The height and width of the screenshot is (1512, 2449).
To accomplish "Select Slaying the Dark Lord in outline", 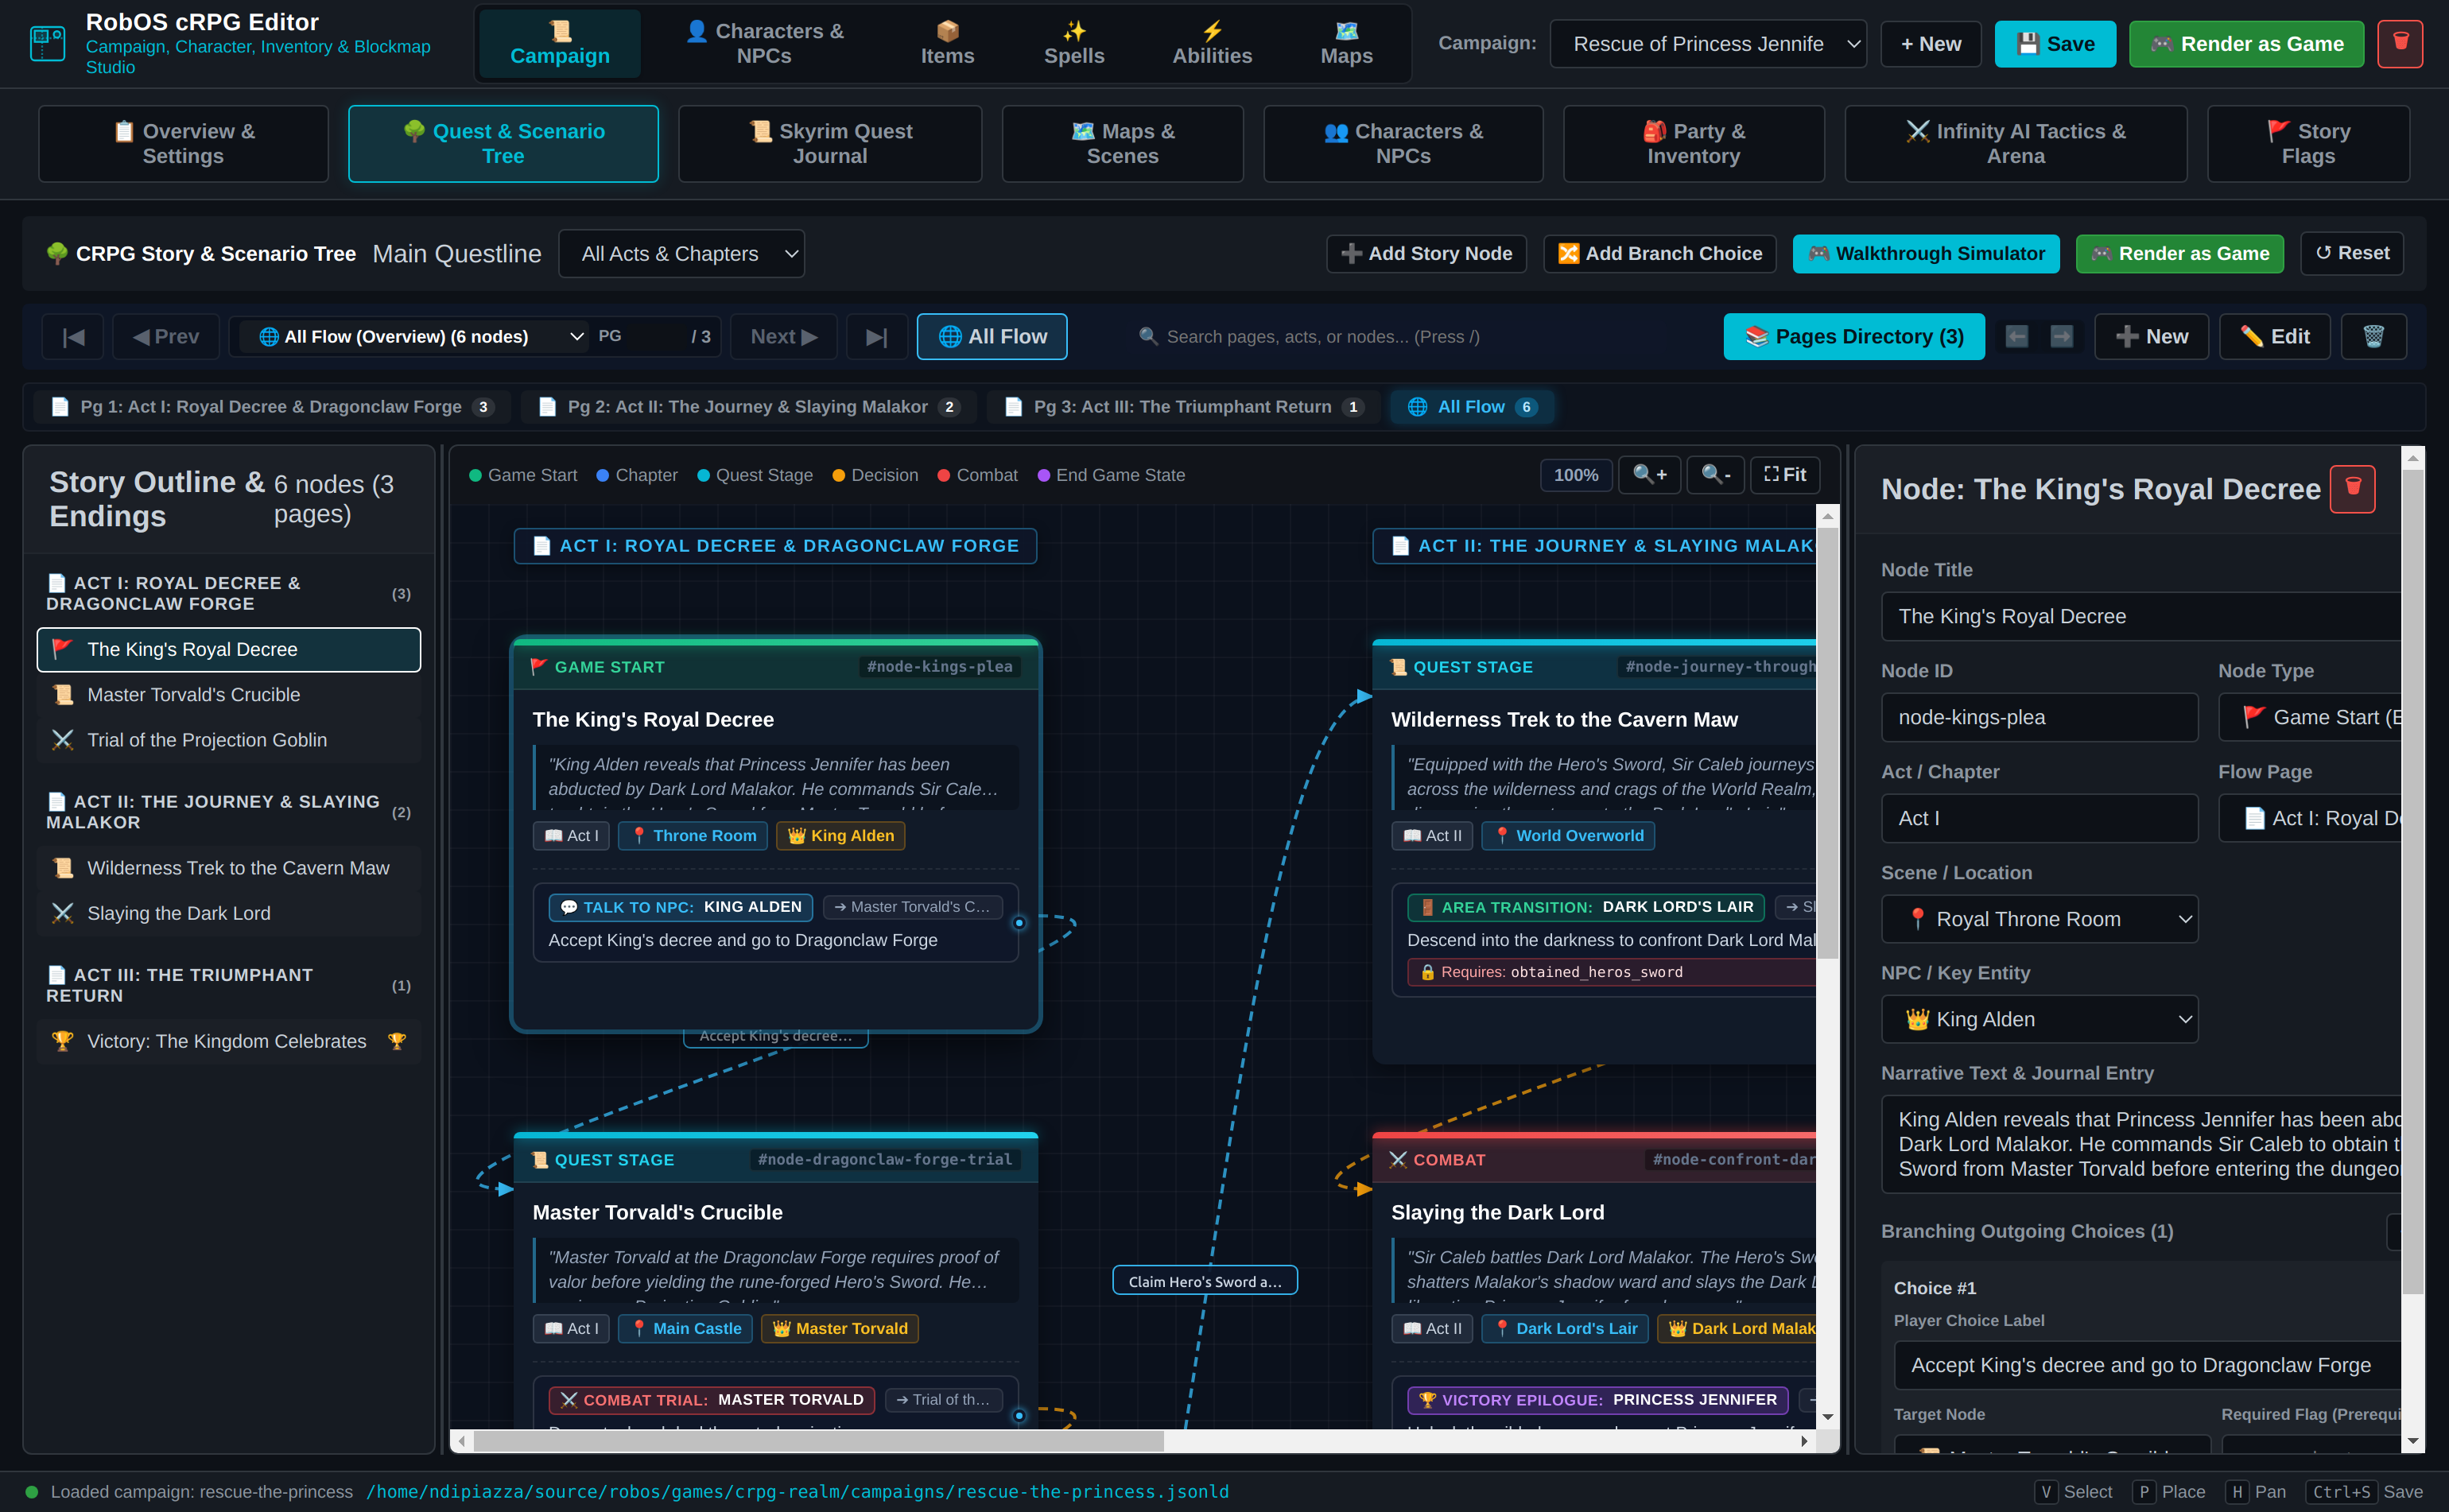I will tap(229, 913).
